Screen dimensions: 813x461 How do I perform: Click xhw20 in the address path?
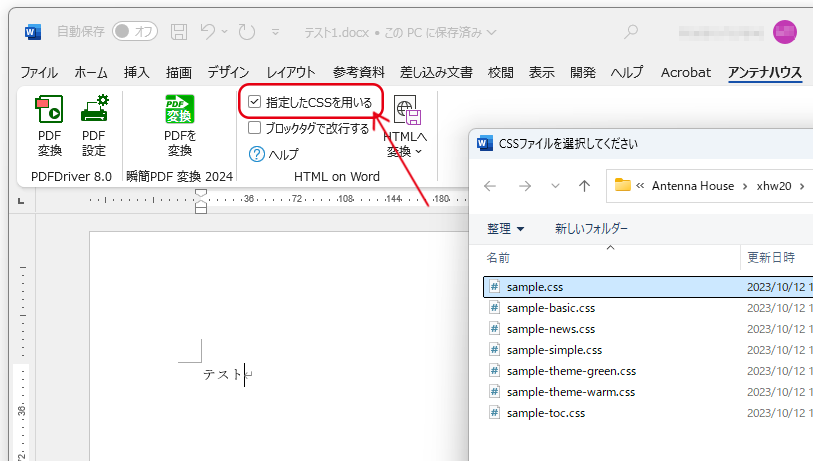(774, 186)
